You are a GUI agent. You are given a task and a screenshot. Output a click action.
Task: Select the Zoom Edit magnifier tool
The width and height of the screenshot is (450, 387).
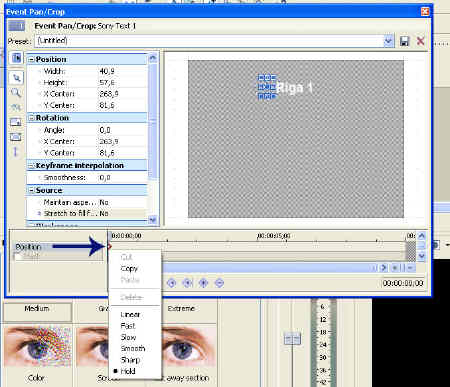coord(16,93)
